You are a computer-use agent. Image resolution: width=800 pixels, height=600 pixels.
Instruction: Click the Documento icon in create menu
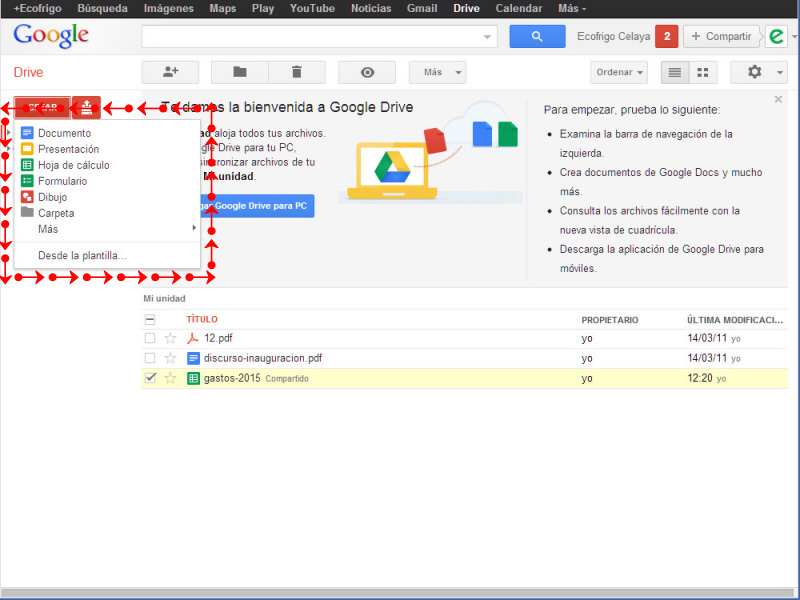click(x=27, y=133)
